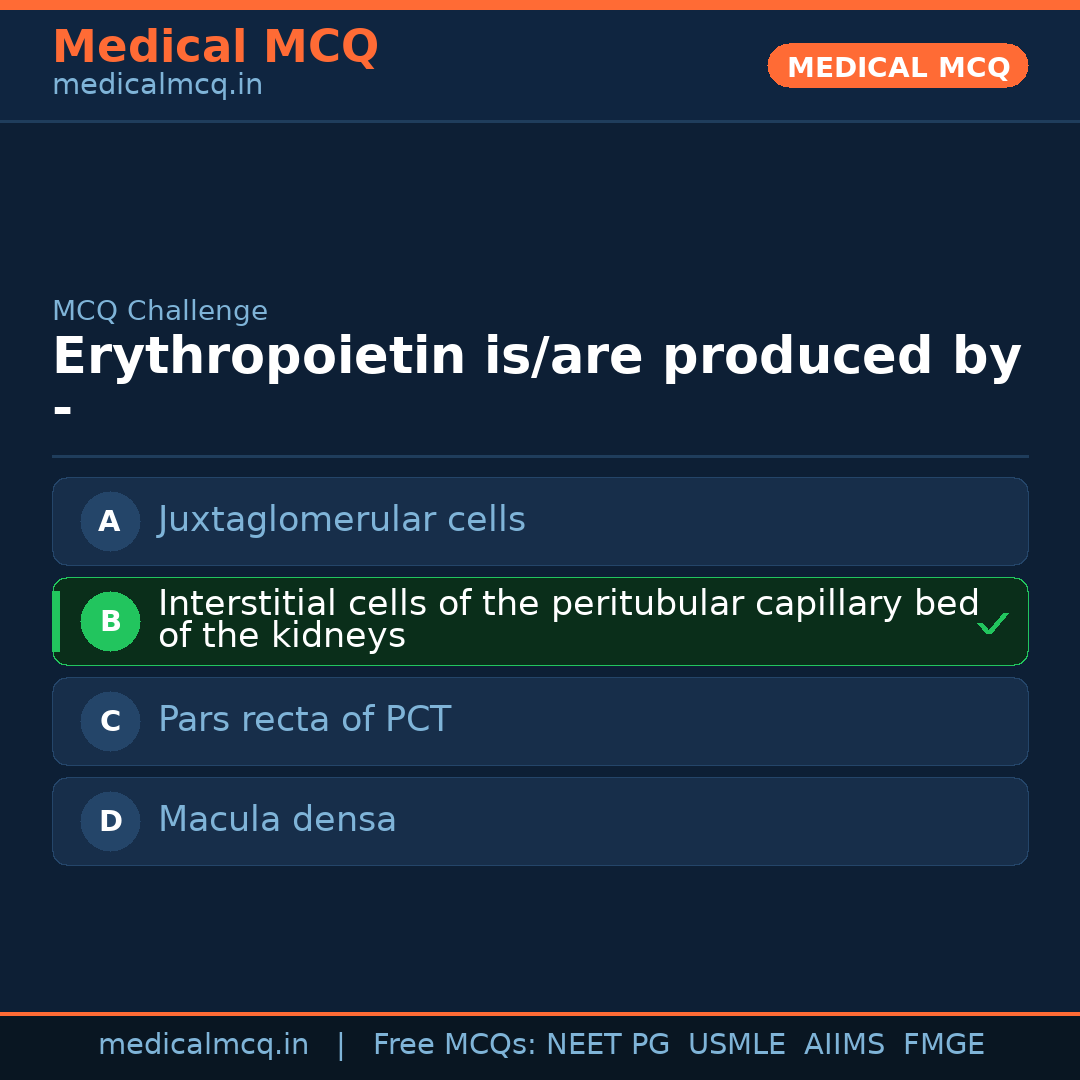Click the large orange Medical MCQ title
The width and height of the screenshot is (1080, 1080).
point(215,47)
